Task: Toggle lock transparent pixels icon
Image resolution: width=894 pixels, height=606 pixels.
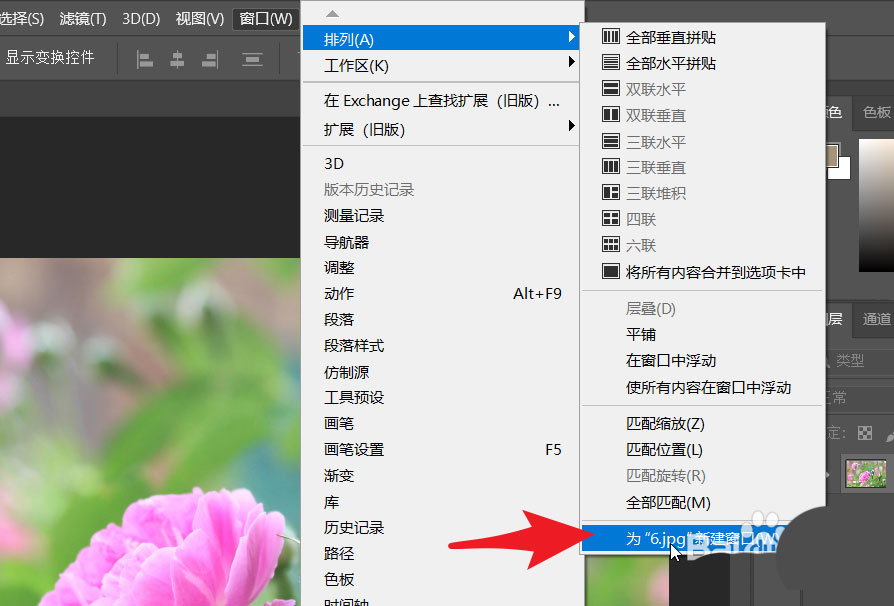Action: coord(865,433)
